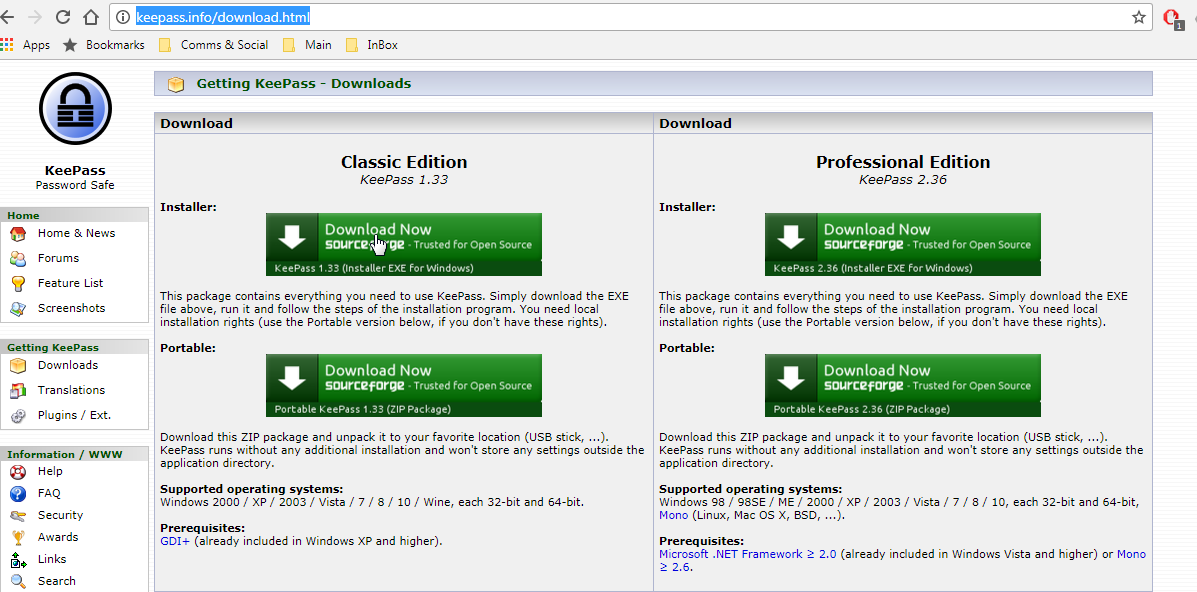
Task: Click the Security icon in sidebar
Action: 18,516
